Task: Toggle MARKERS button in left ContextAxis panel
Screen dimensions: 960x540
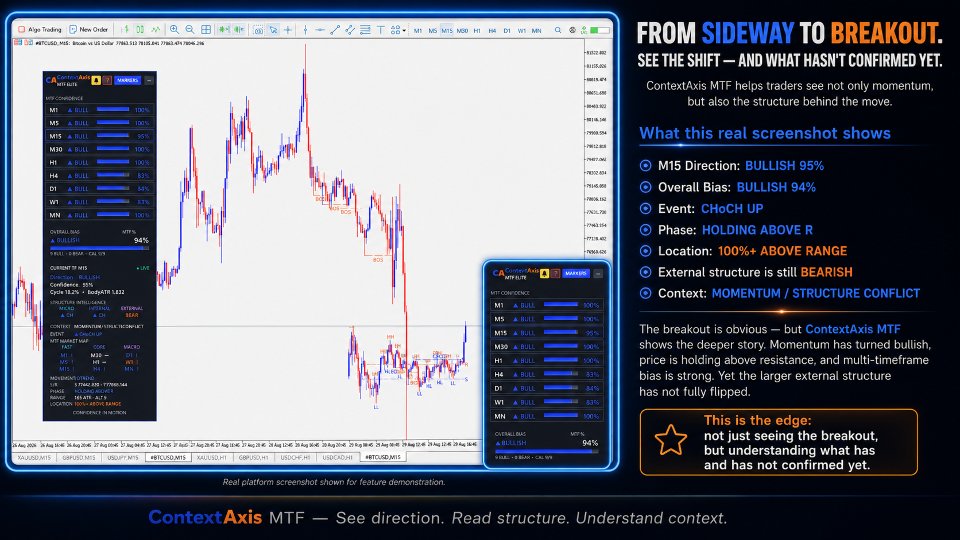Action: click(x=127, y=80)
